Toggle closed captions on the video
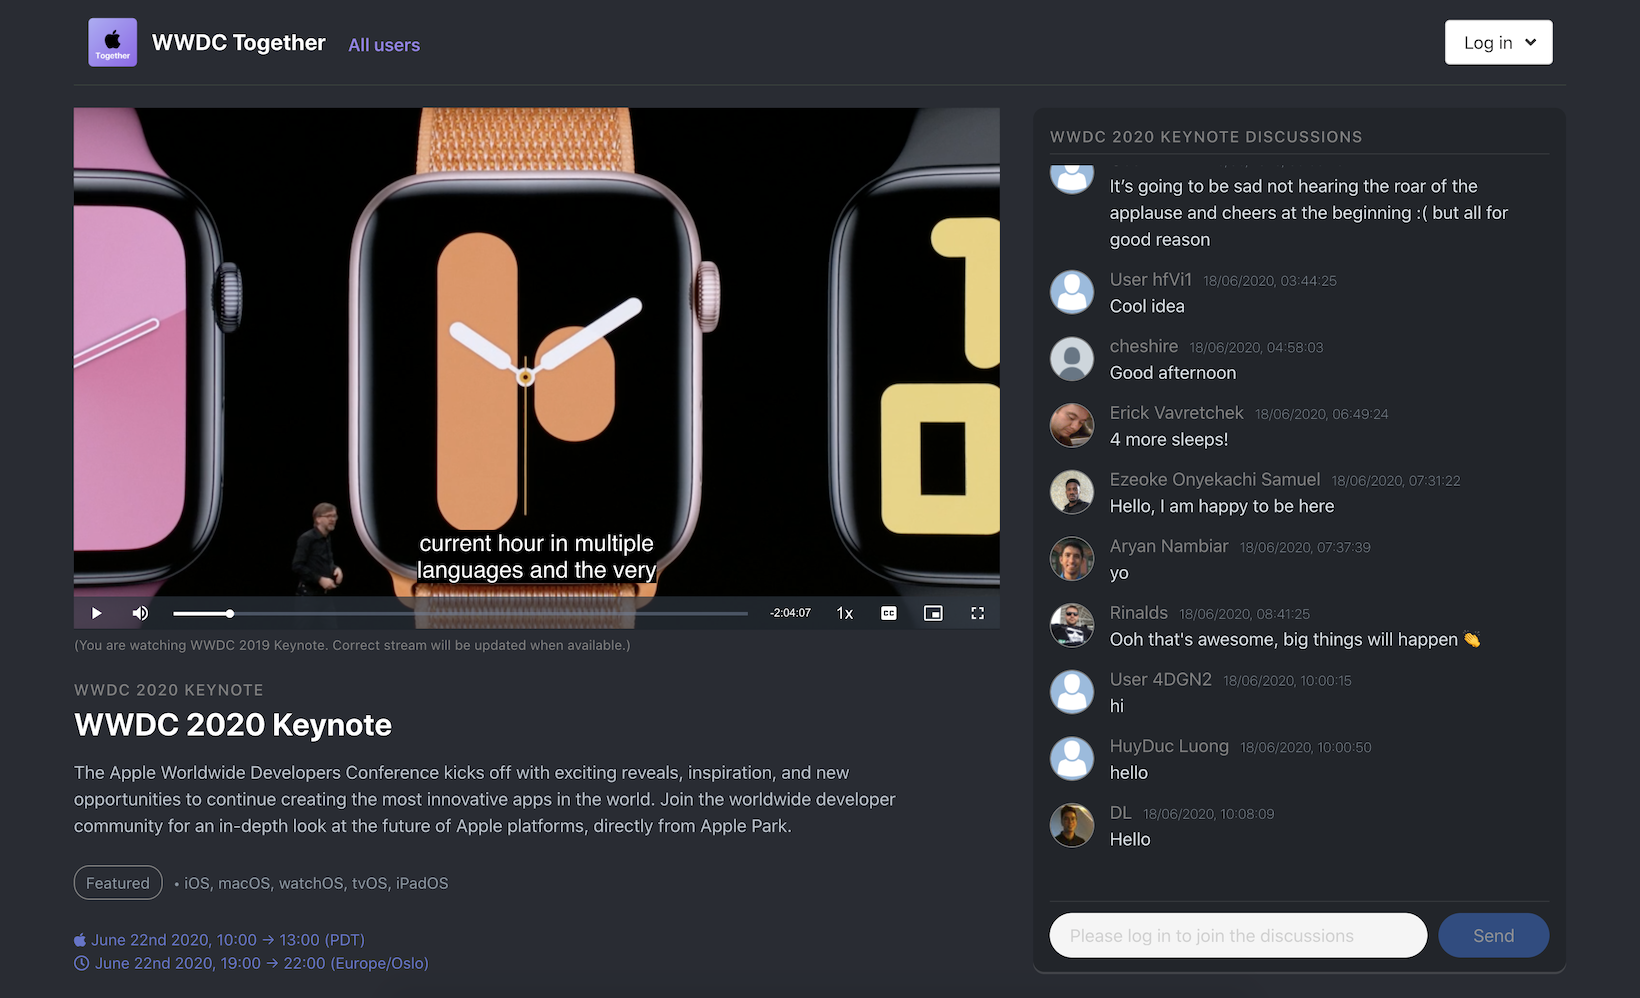The image size is (1640, 998). tap(889, 613)
